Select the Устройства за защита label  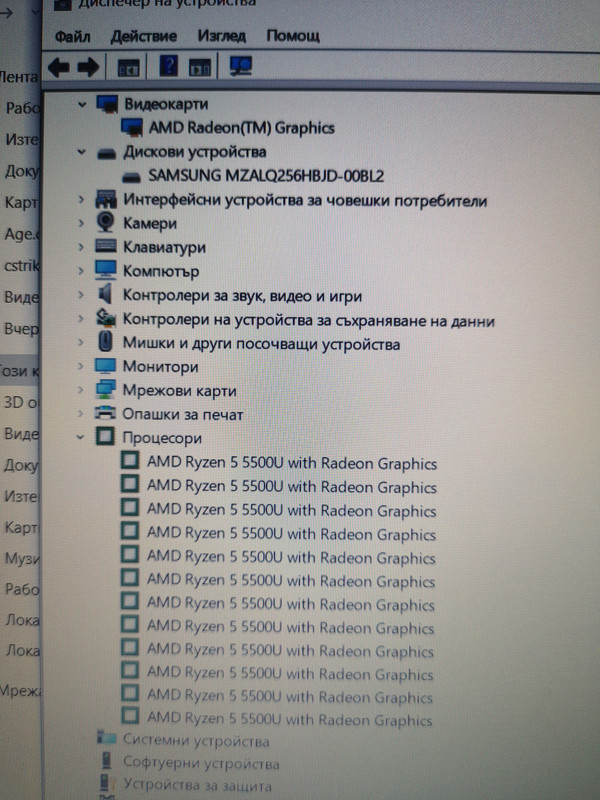tap(197, 785)
